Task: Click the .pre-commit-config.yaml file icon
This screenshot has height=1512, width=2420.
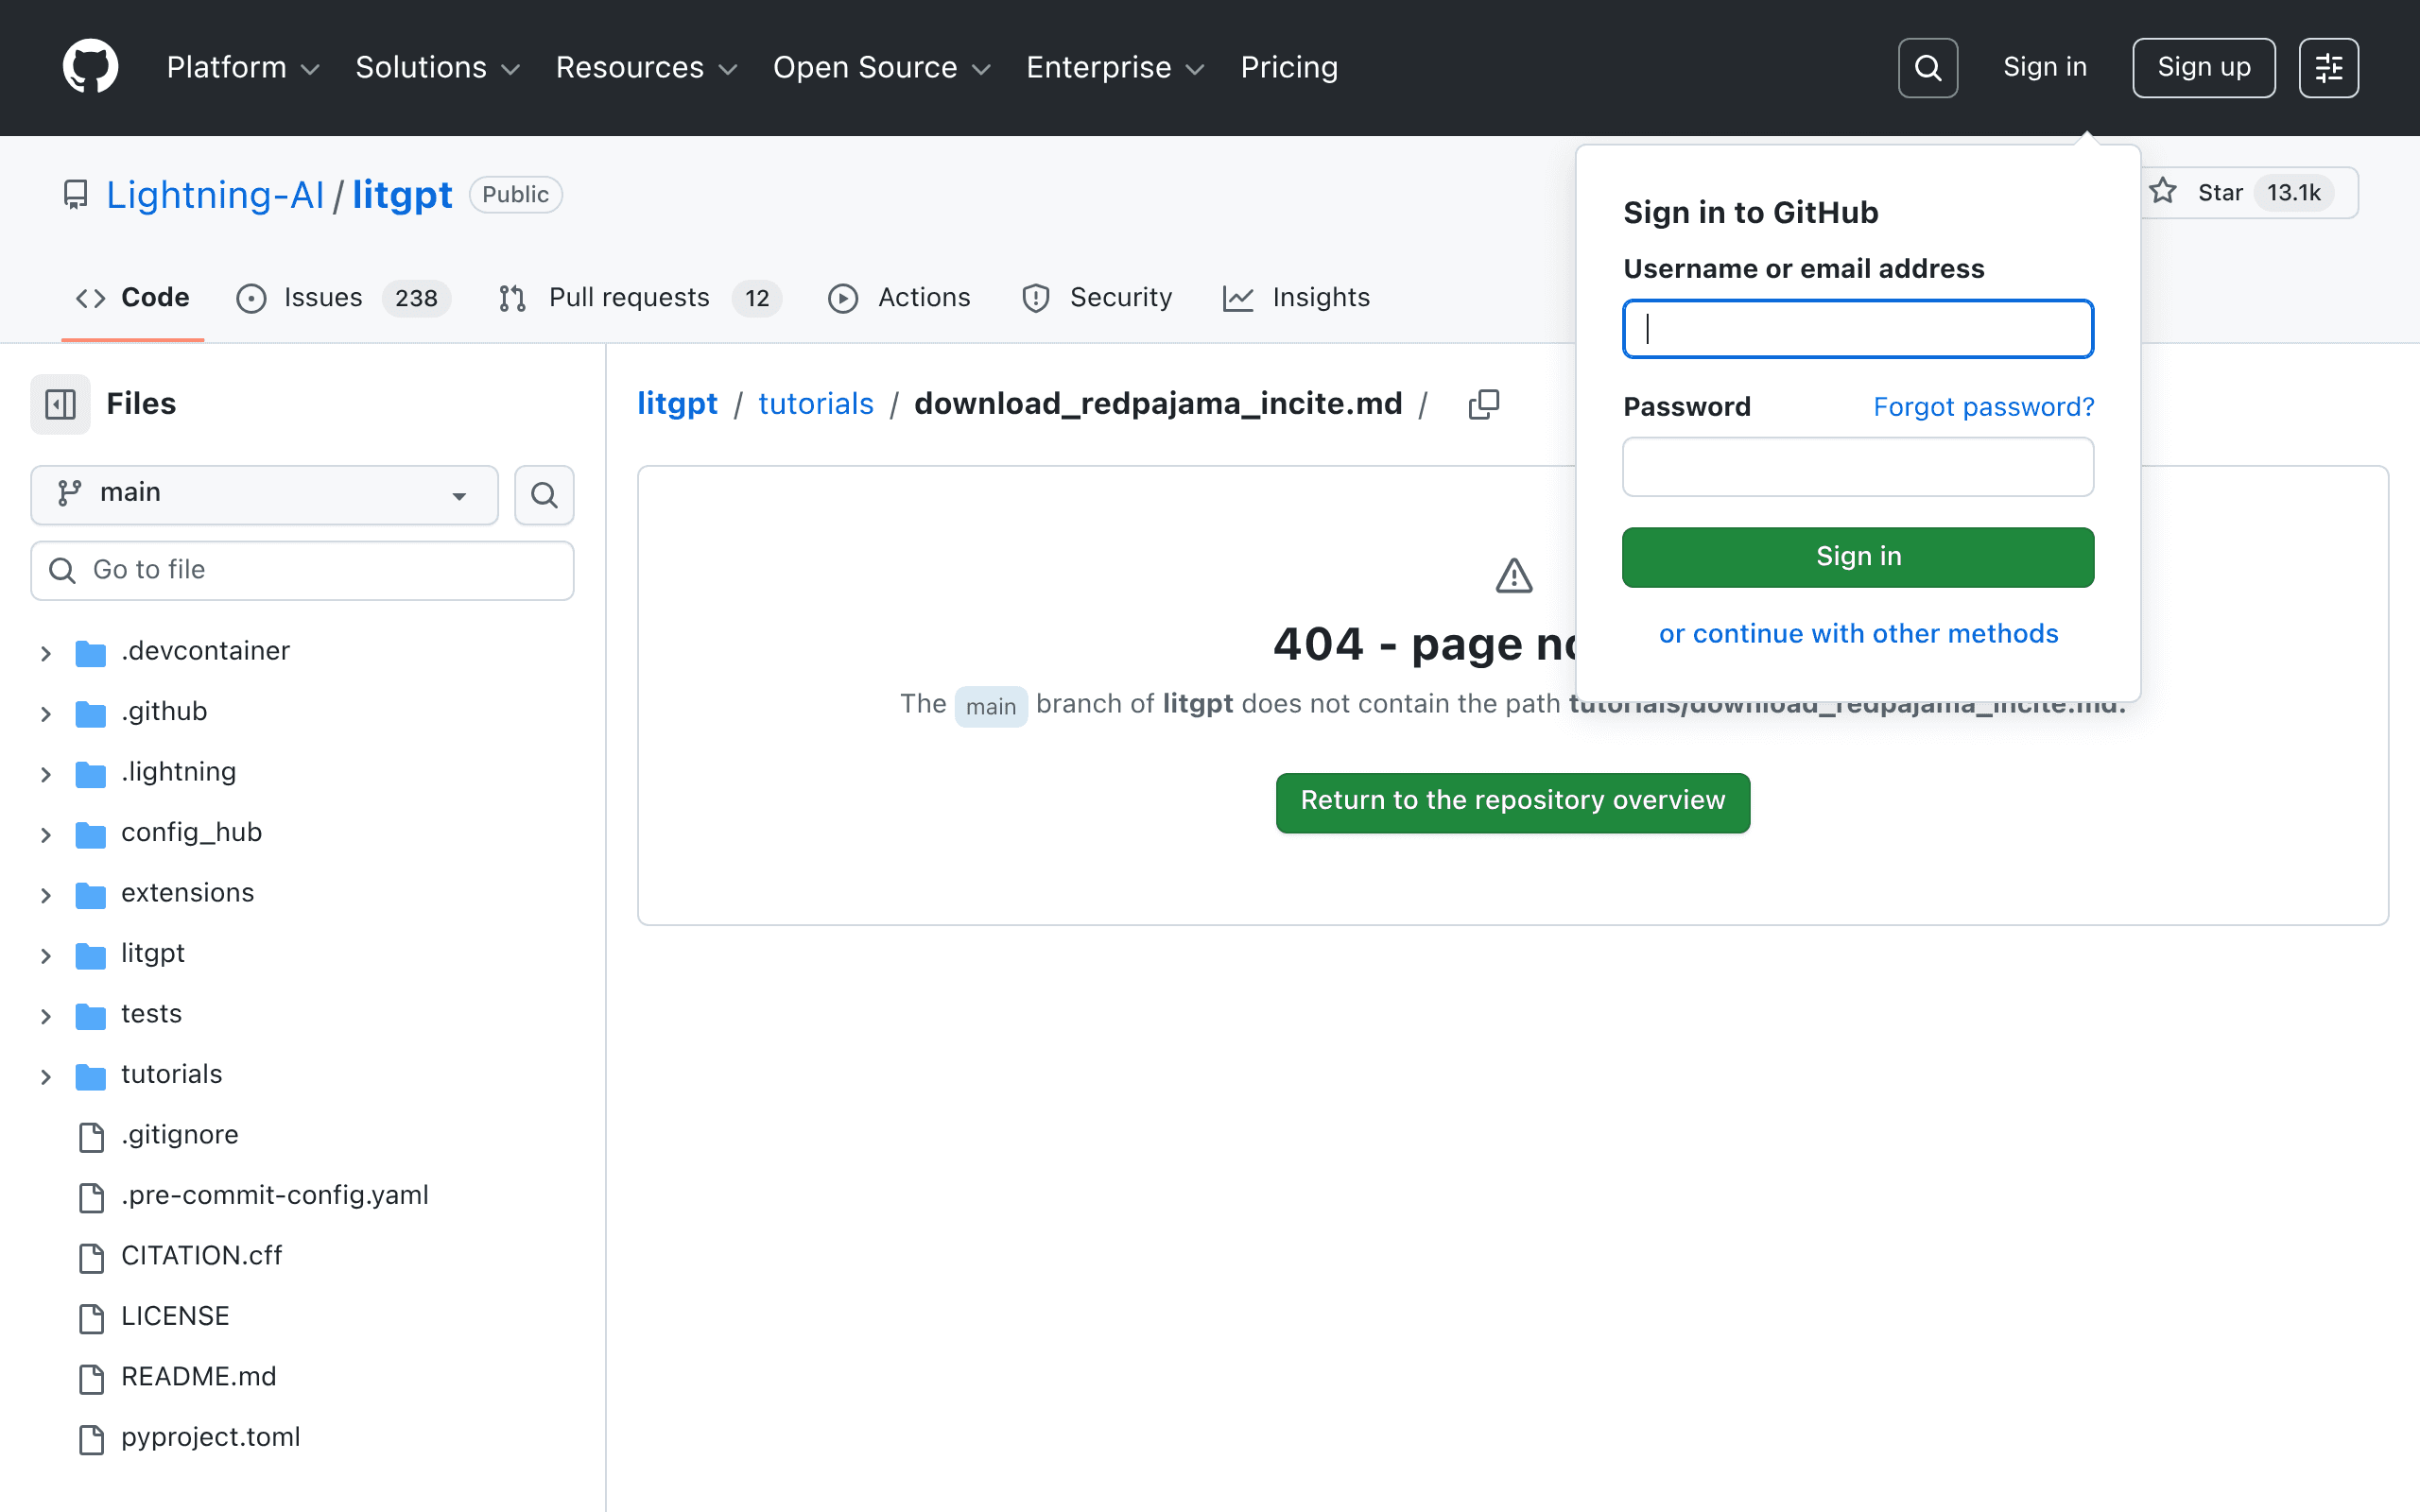Action: click(91, 1197)
